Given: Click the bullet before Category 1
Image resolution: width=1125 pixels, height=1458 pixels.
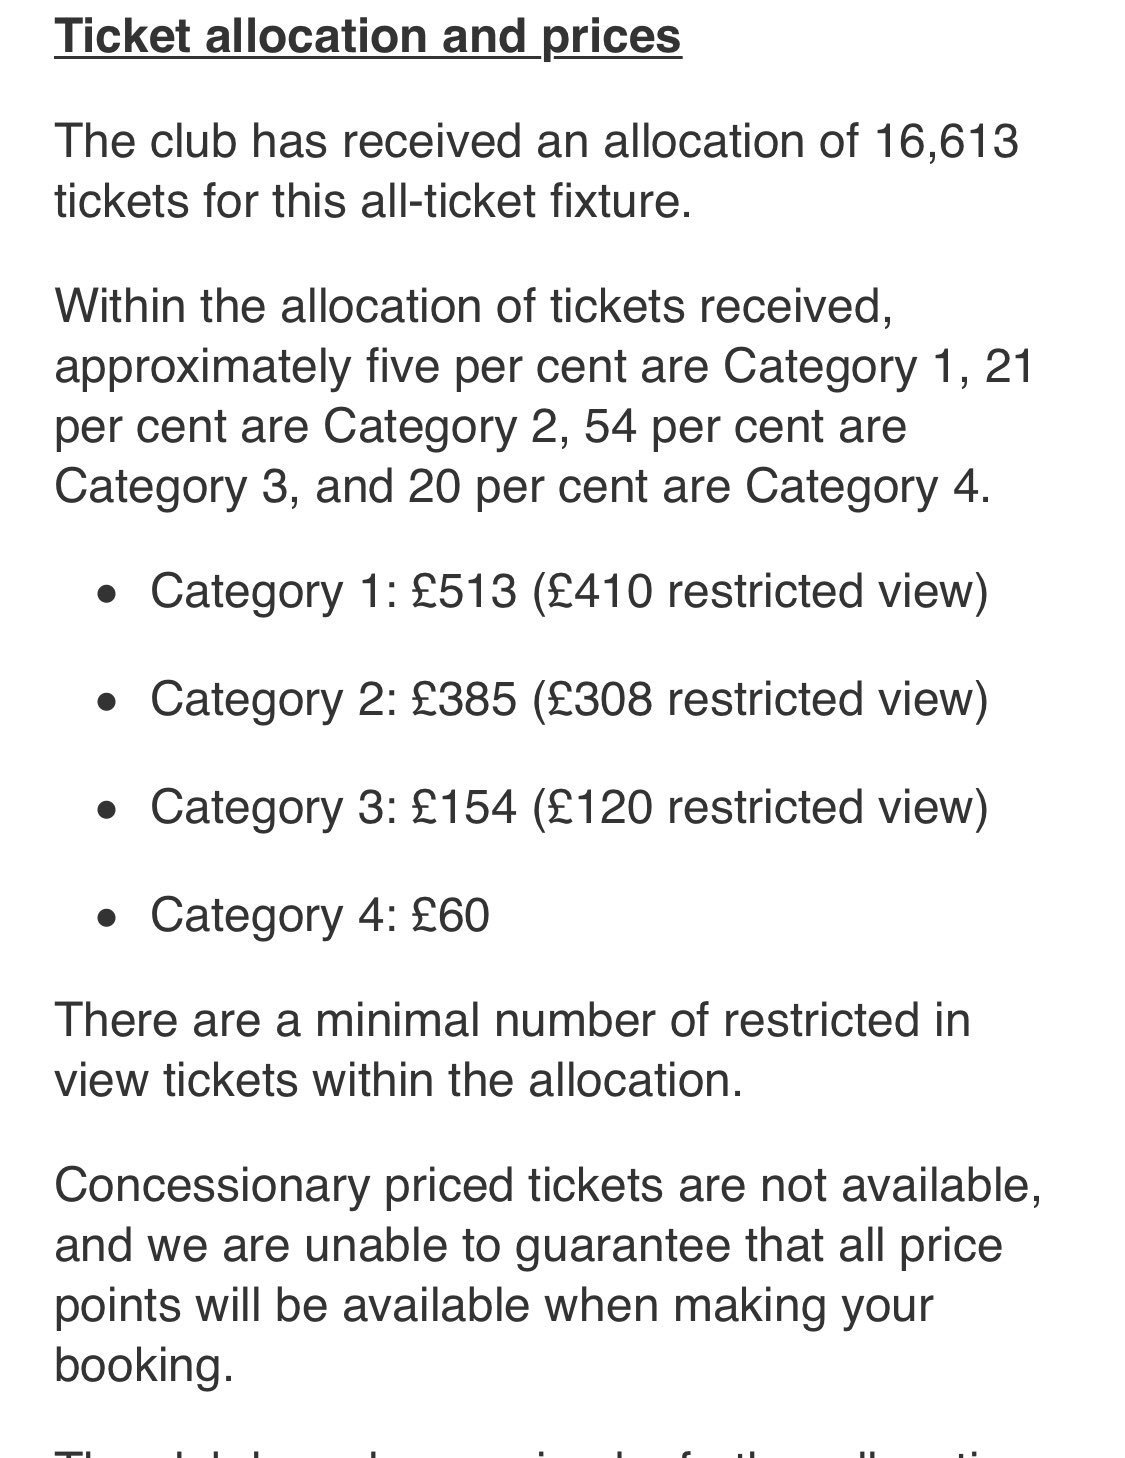Looking at the screenshot, I should (x=107, y=595).
